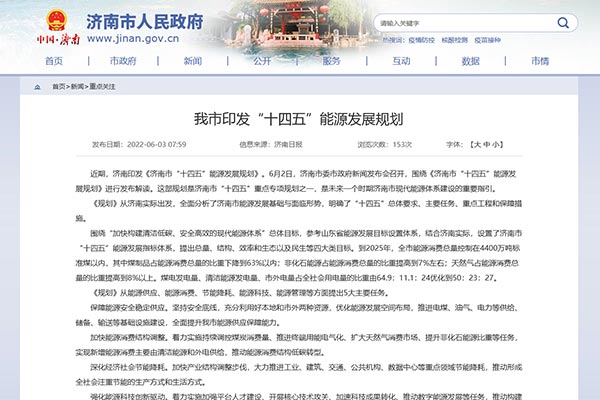Click the 疫情防控 hot search link
Screen dimensions: 600x400
pos(423,39)
